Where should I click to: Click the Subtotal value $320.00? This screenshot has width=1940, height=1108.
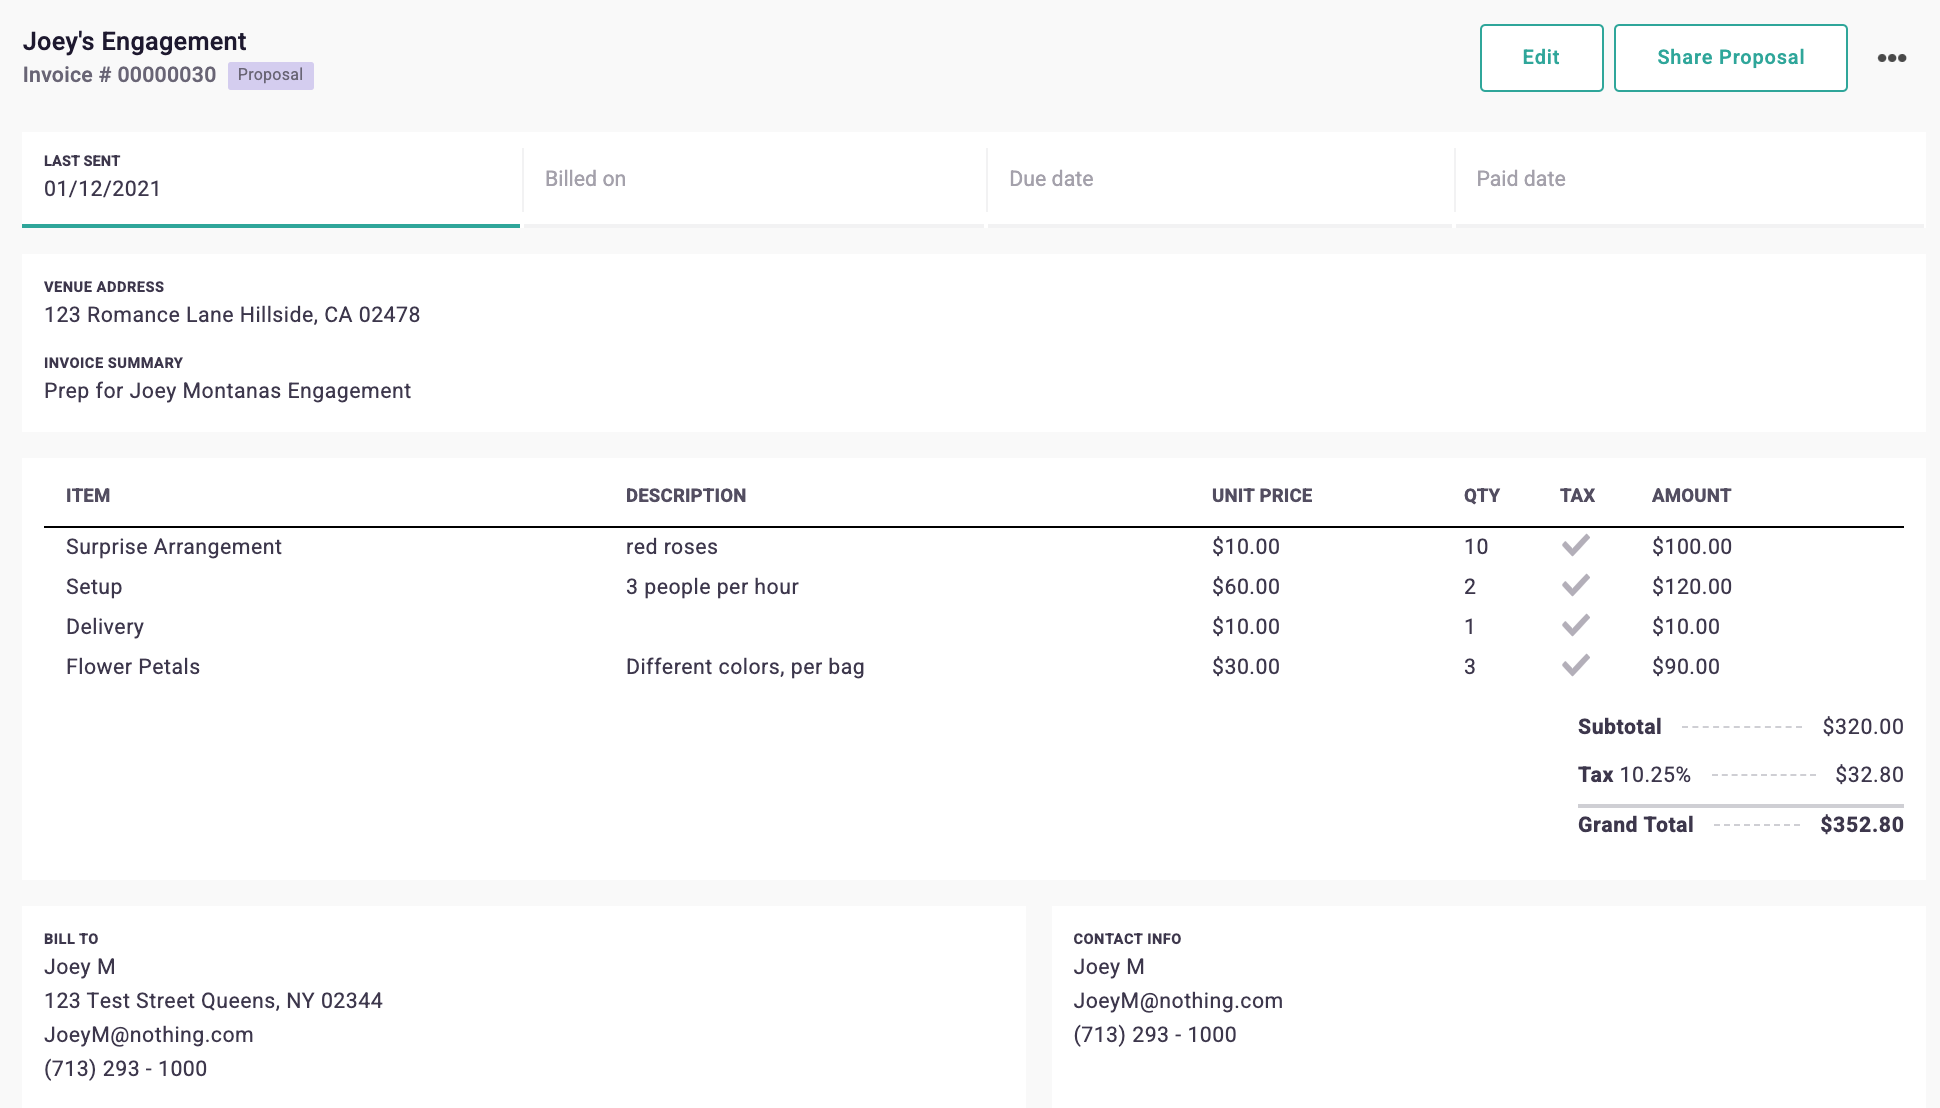[x=1863, y=727]
